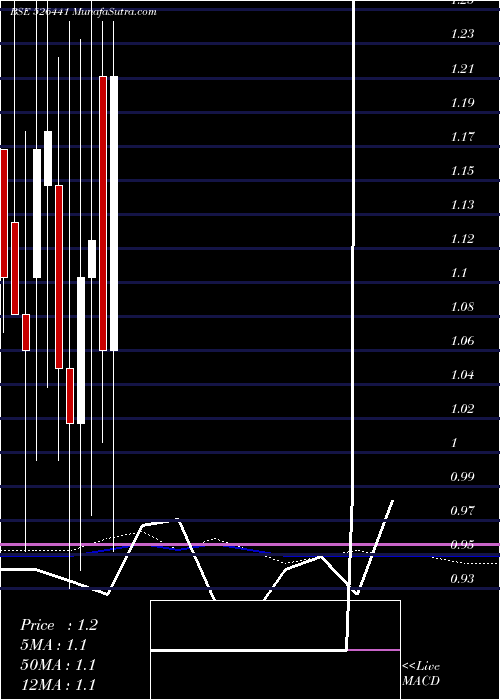Click the 1.23 price axis label
Image resolution: width=500 pixels, height=700 pixels.
coord(462,34)
